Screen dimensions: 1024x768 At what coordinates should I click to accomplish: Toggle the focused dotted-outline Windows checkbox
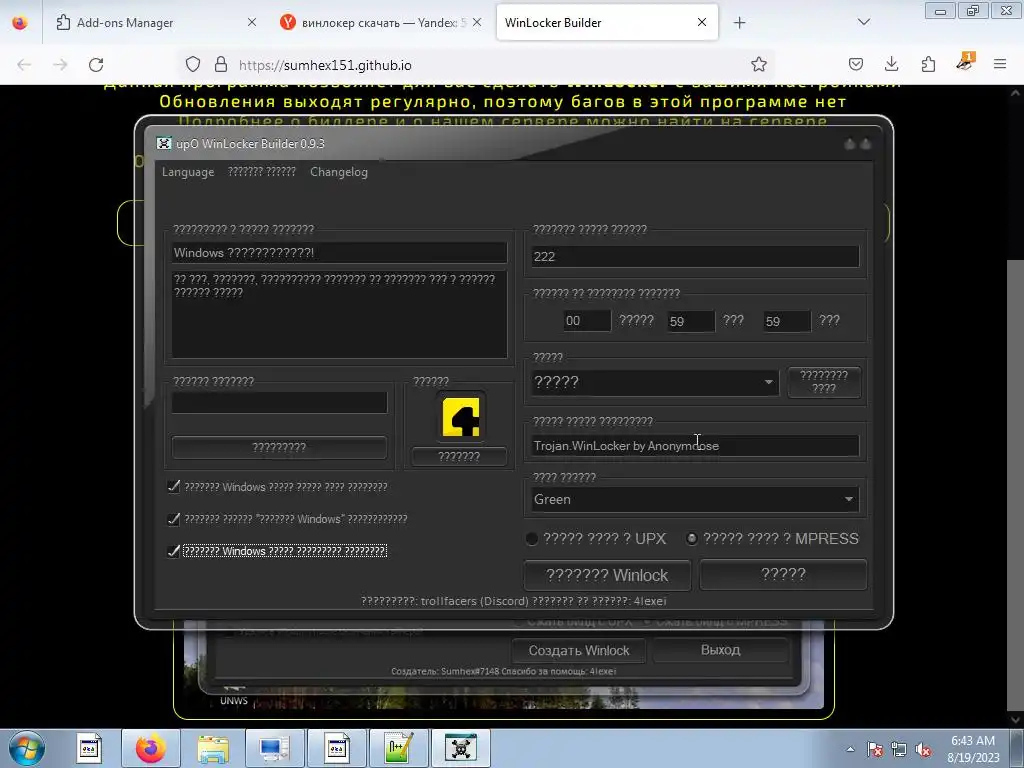pyautogui.click(x=174, y=551)
